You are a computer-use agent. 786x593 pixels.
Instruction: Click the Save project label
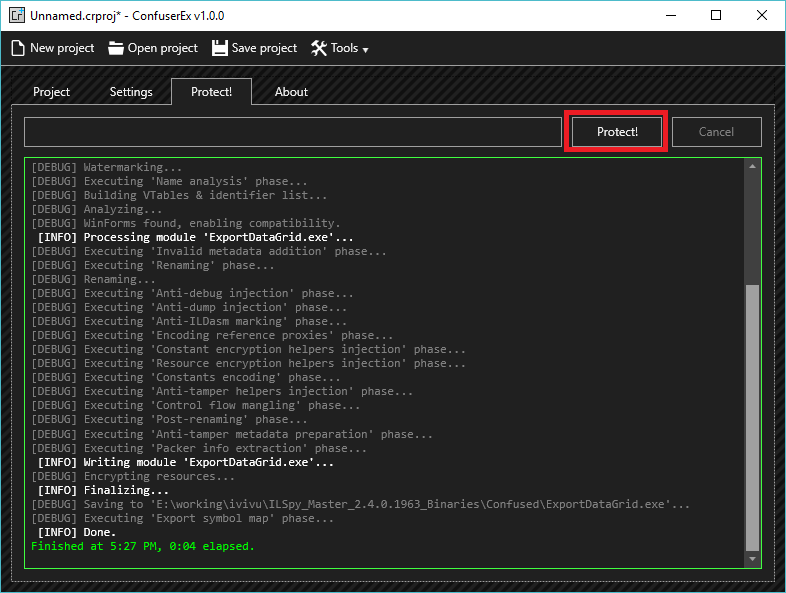(x=264, y=48)
